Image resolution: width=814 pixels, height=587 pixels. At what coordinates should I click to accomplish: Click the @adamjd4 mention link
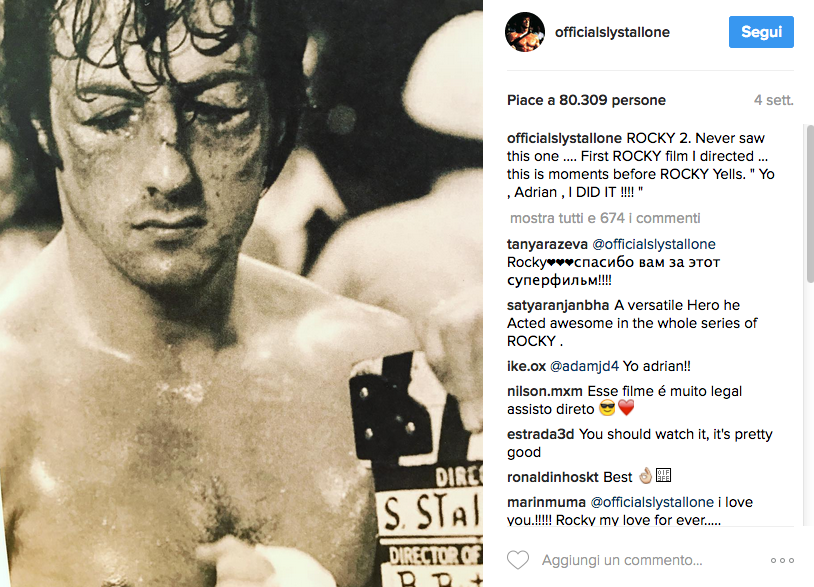click(584, 366)
